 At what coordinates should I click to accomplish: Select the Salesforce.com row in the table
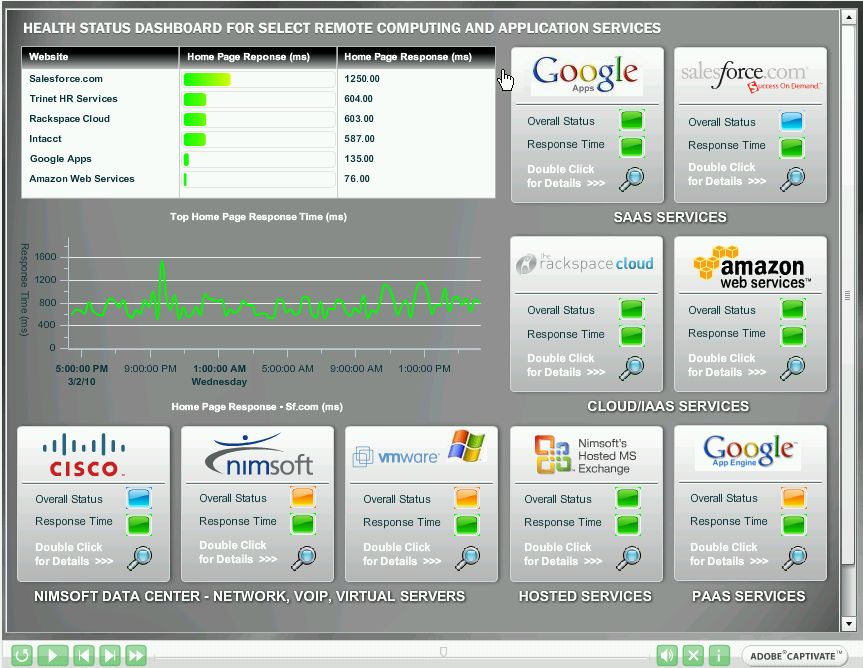(258, 79)
